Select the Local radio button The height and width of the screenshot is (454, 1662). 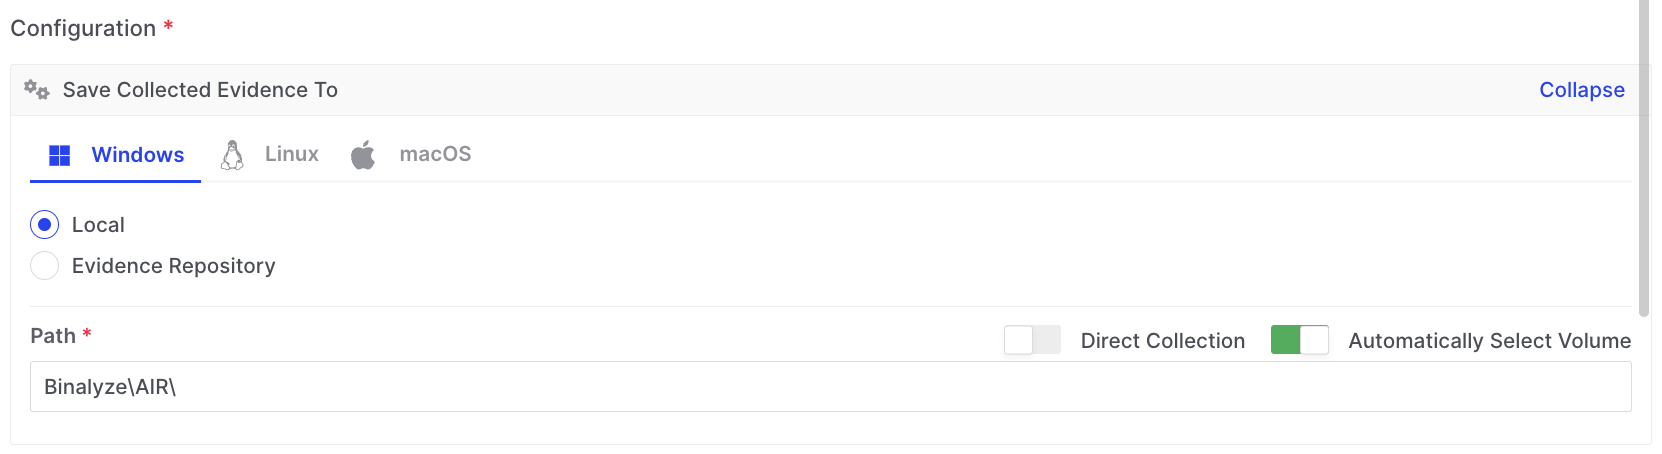point(44,225)
